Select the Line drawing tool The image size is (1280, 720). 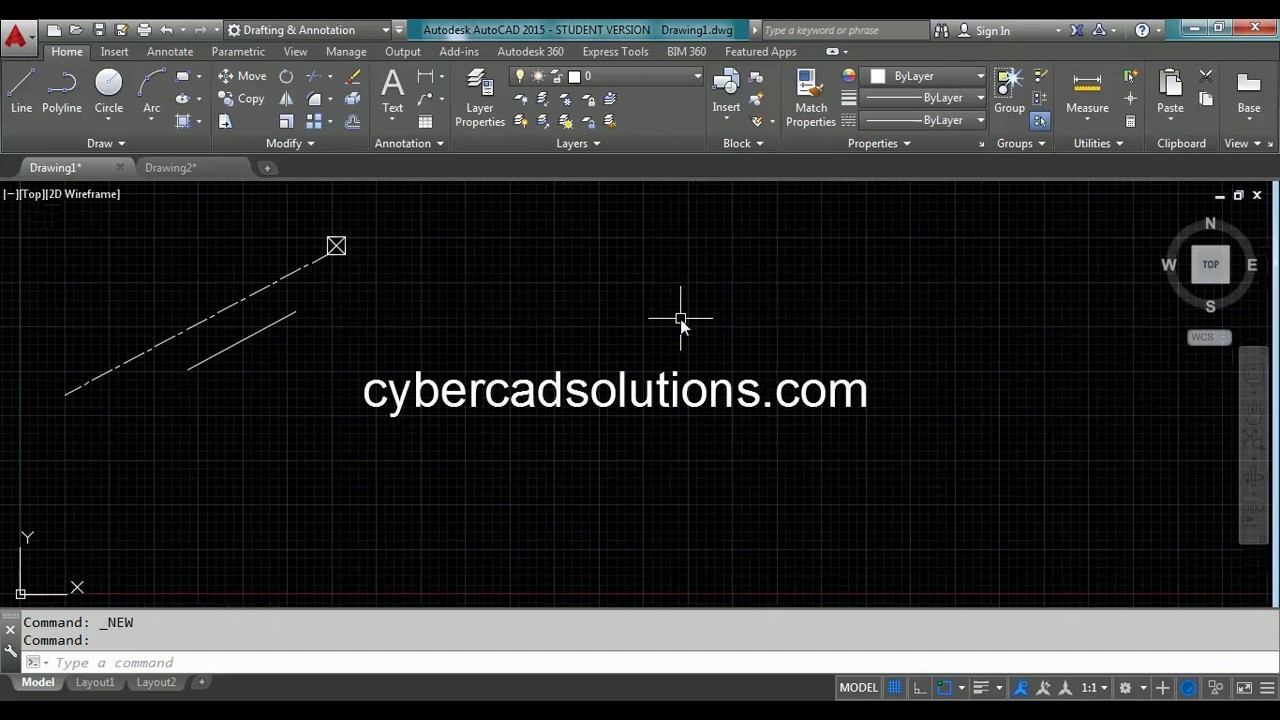pyautogui.click(x=21, y=91)
